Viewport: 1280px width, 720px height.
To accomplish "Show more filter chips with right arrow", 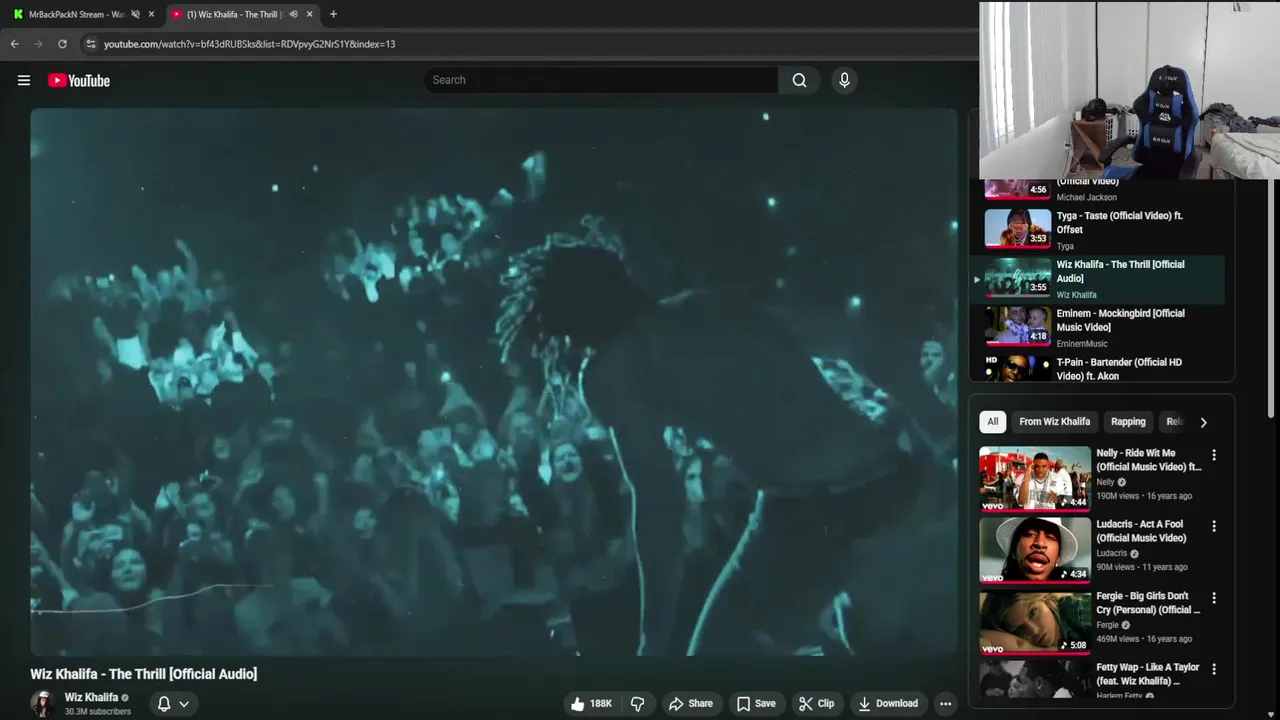I will click(1203, 422).
